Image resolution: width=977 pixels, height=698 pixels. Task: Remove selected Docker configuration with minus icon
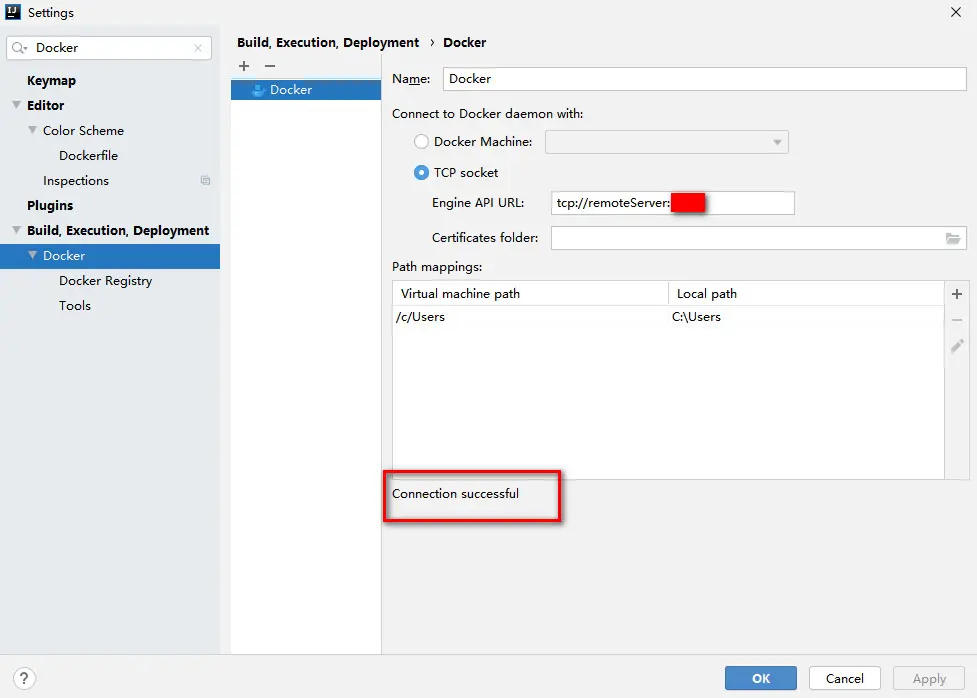coord(270,65)
